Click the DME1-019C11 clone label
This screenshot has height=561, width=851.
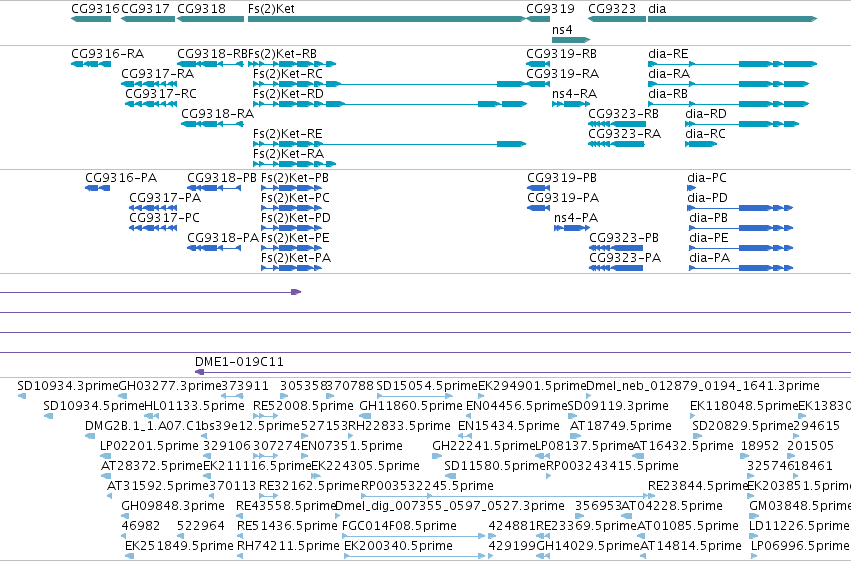point(239,362)
